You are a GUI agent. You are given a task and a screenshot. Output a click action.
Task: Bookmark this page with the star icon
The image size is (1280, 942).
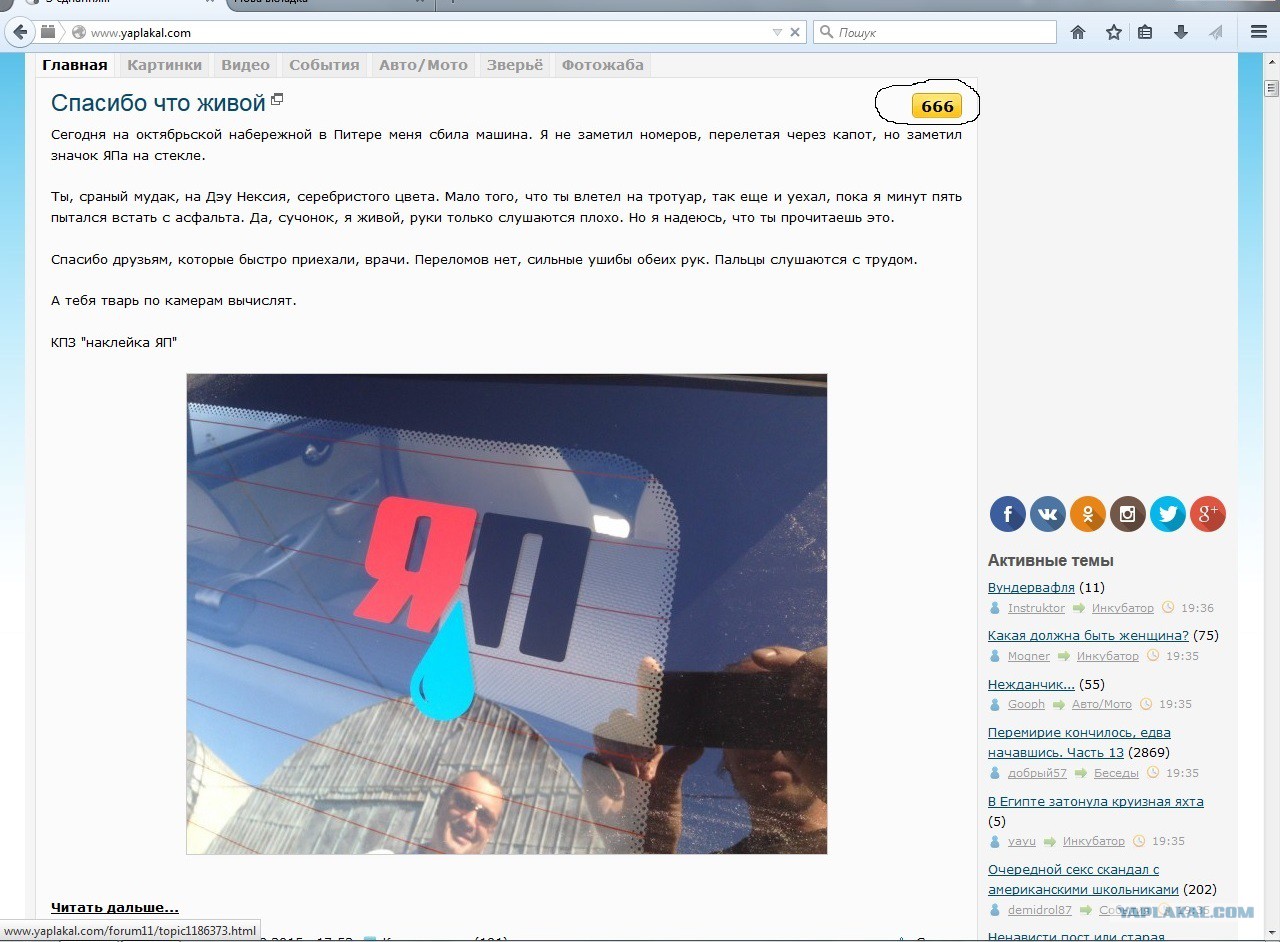coord(1114,32)
